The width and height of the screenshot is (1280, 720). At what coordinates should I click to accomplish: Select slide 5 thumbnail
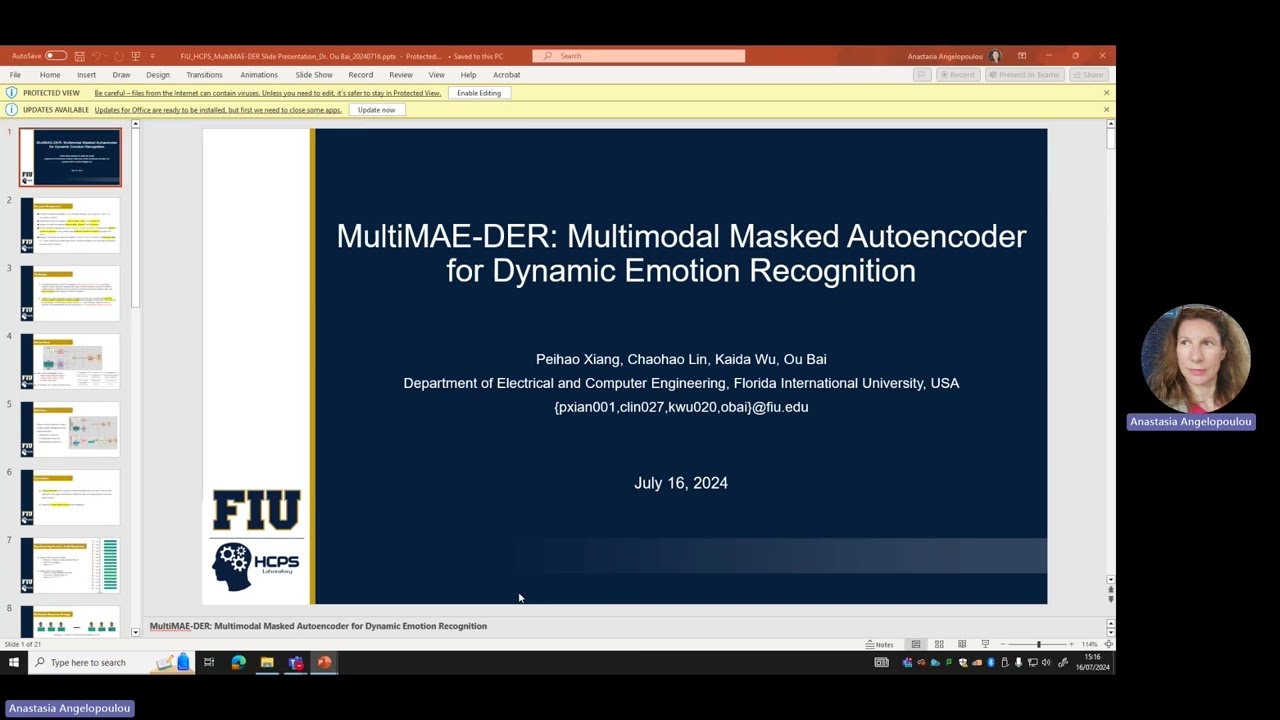[x=70, y=429]
